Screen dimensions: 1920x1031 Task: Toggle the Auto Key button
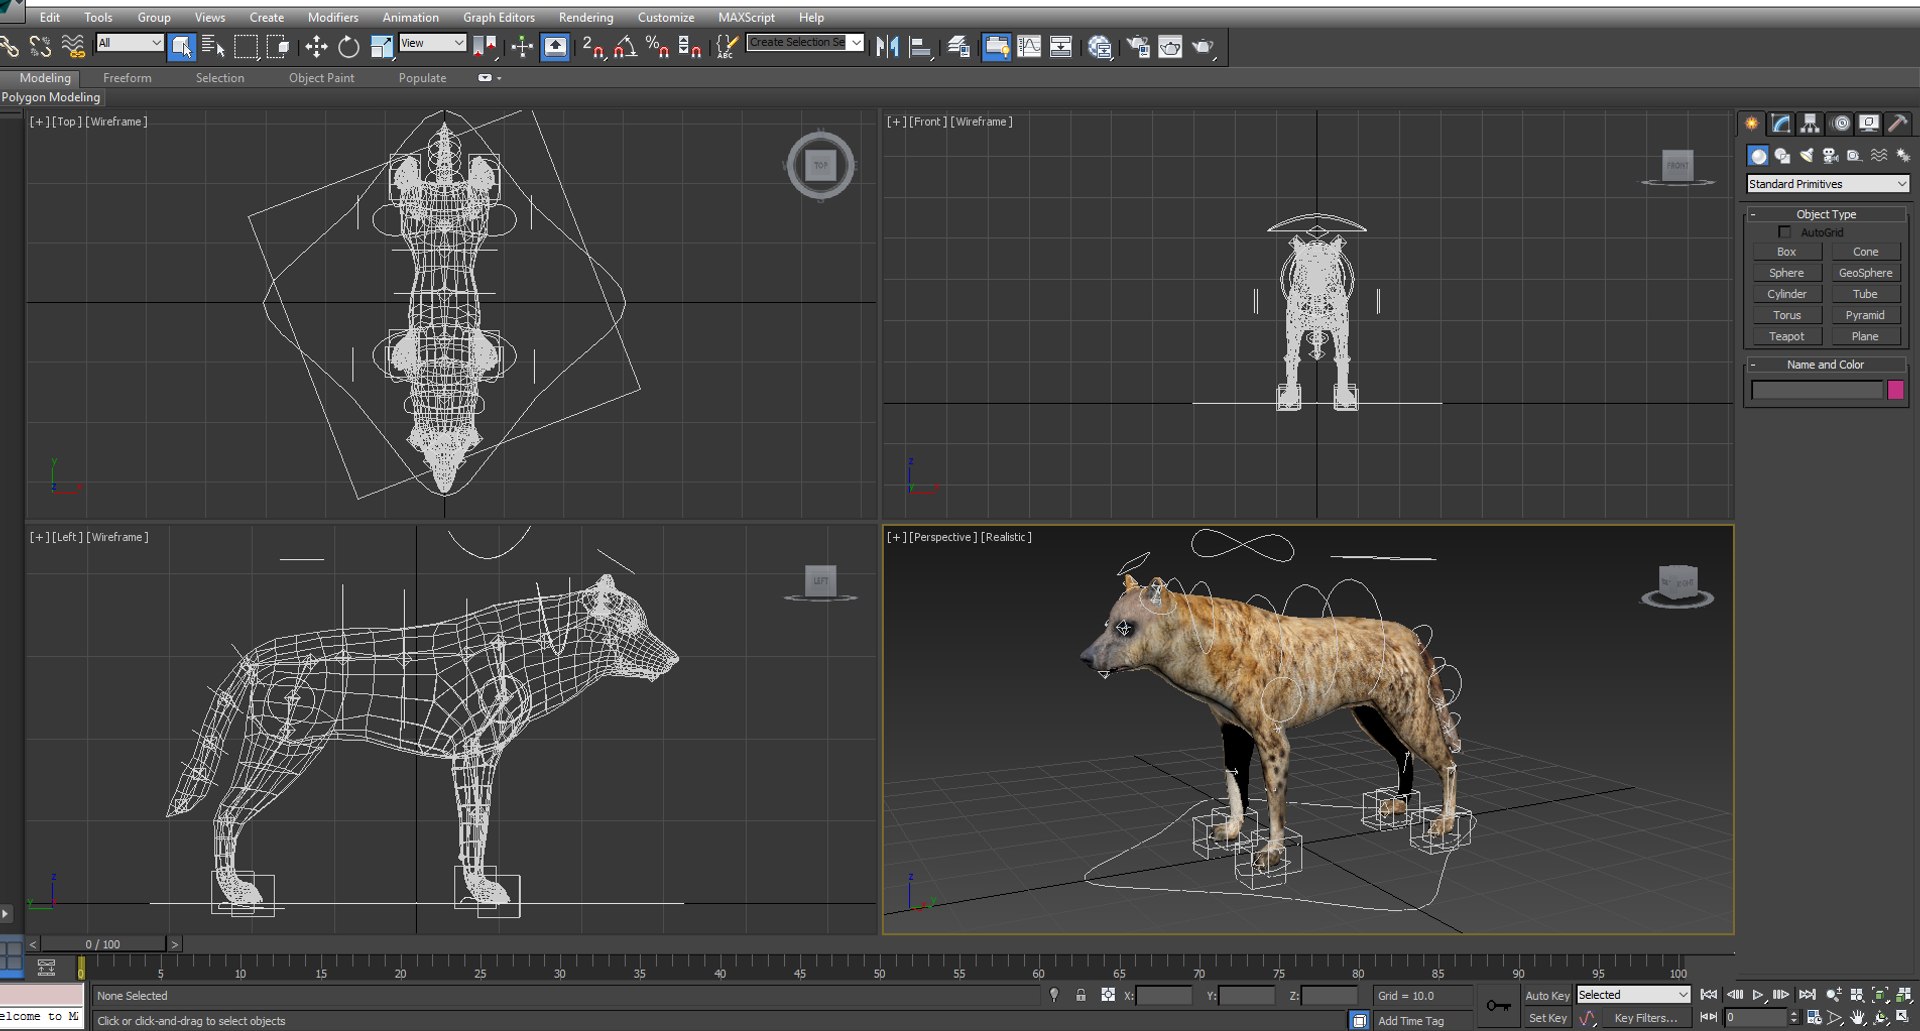click(x=1547, y=996)
